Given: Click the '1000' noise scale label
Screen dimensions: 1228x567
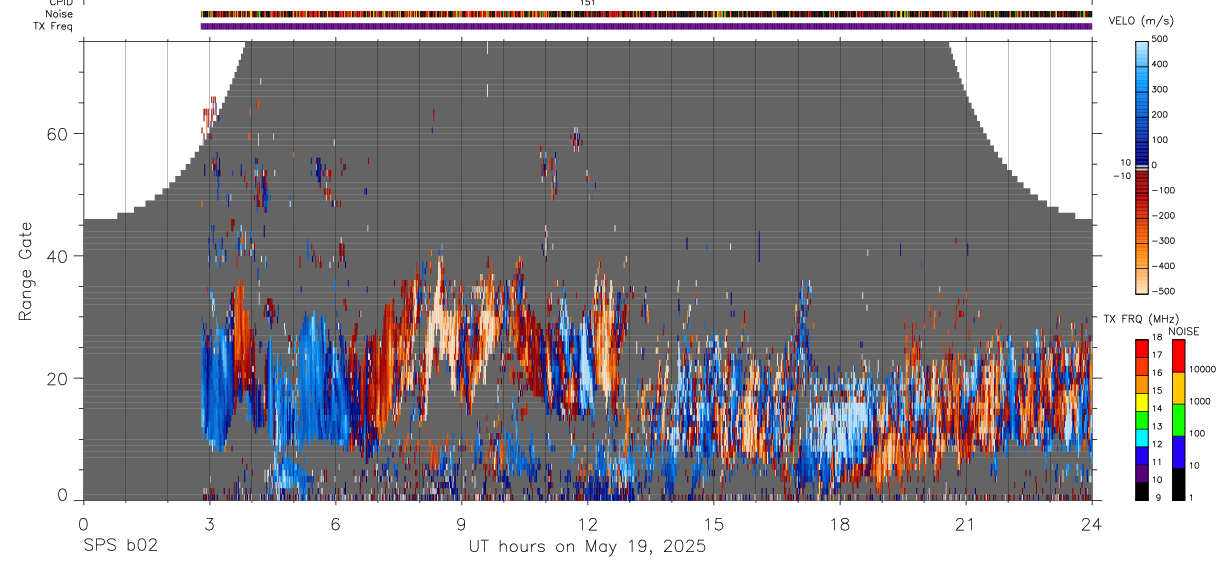Looking at the screenshot, I should 1200,401.
